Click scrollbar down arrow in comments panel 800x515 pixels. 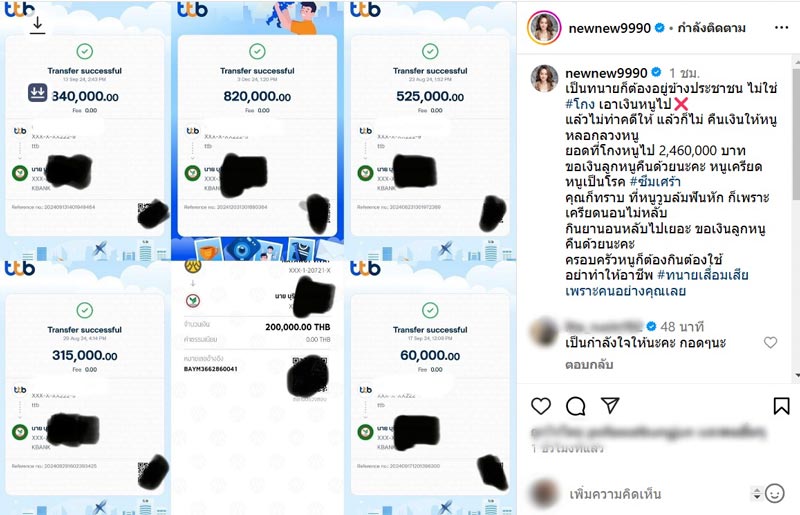coord(796,376)
